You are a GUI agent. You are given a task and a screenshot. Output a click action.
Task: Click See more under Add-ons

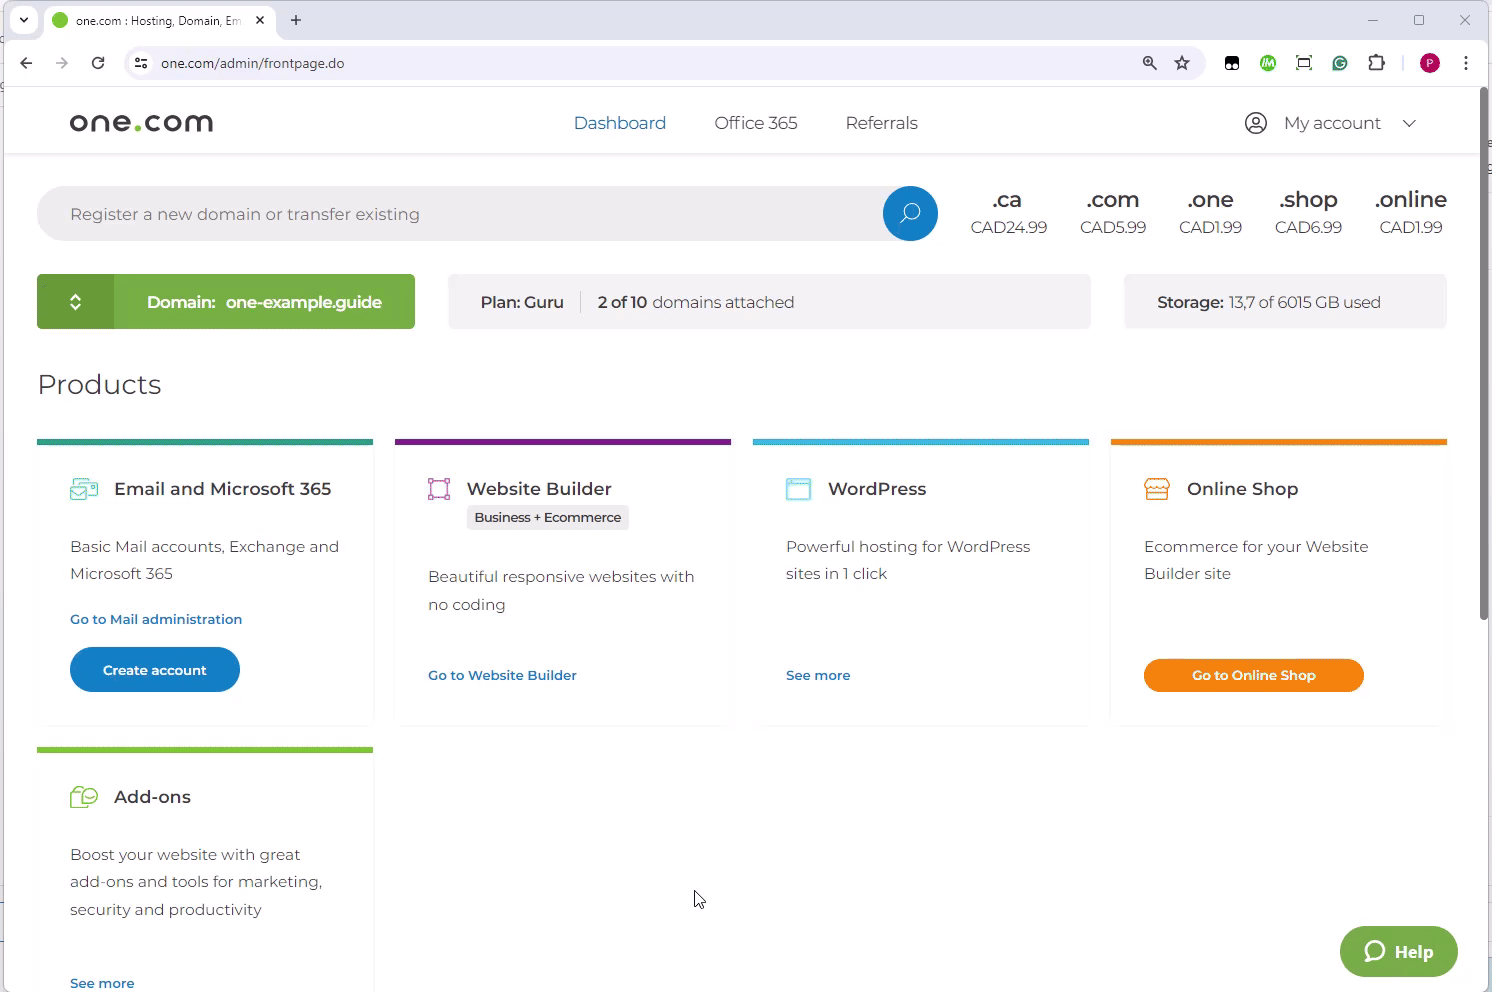pyautogui.click(x=102, y=983)
